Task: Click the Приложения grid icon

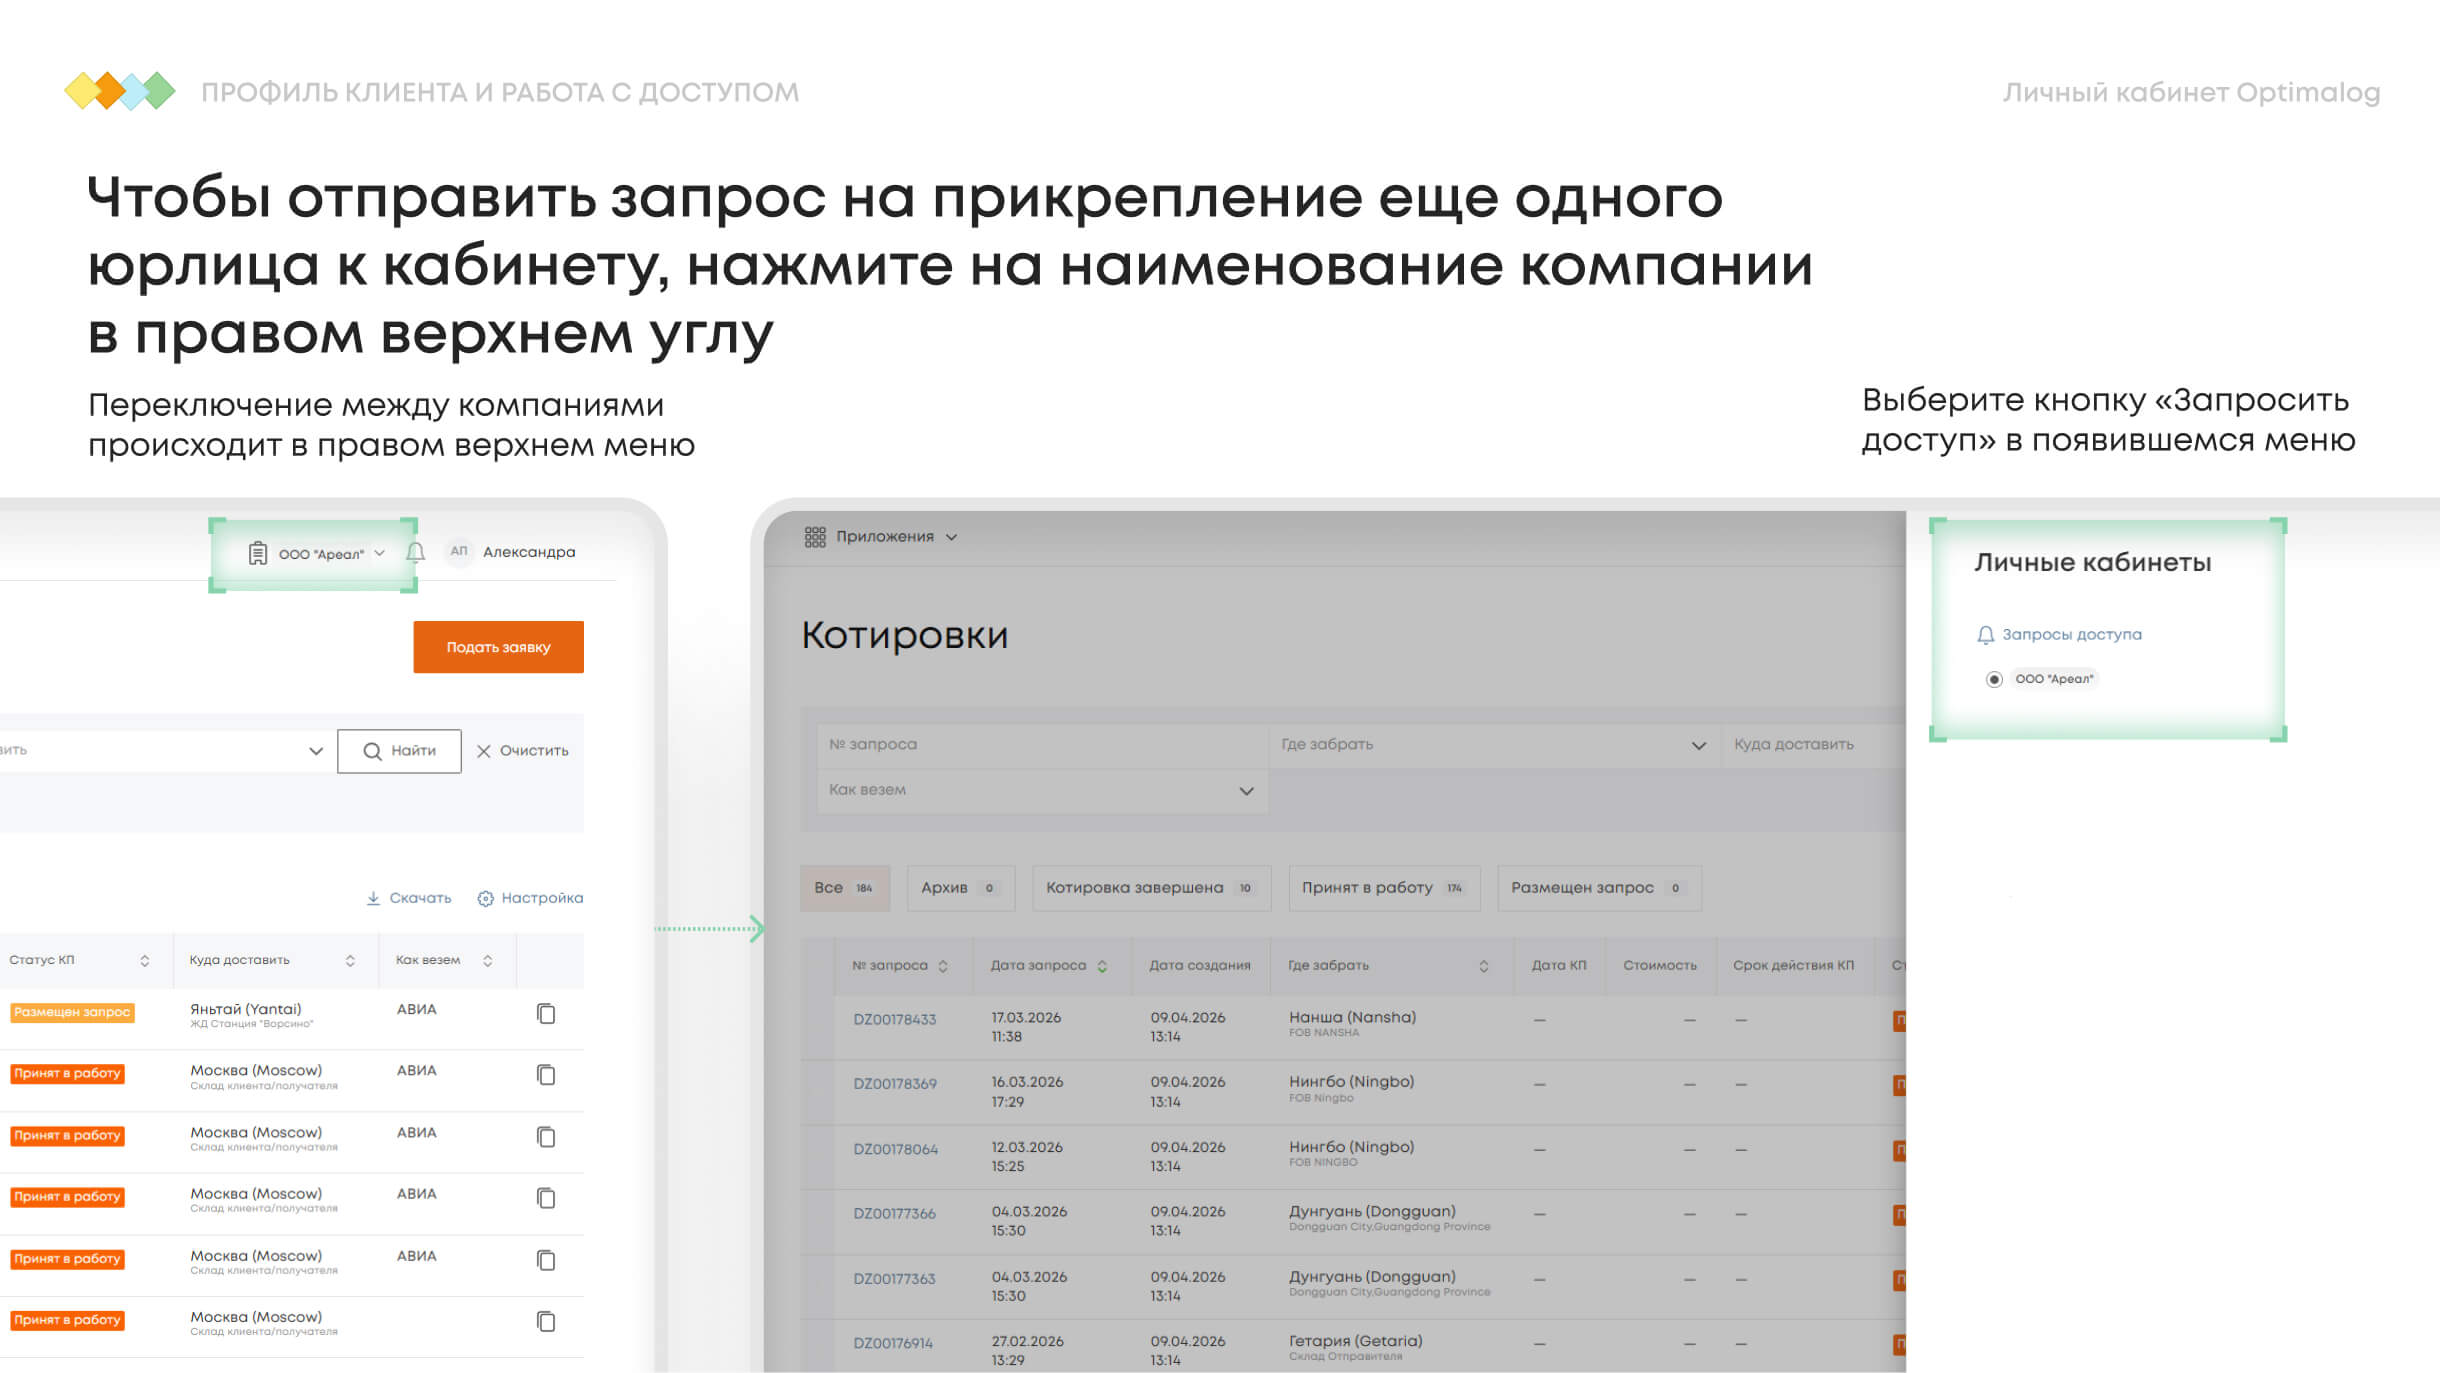Action: point(815,537)
